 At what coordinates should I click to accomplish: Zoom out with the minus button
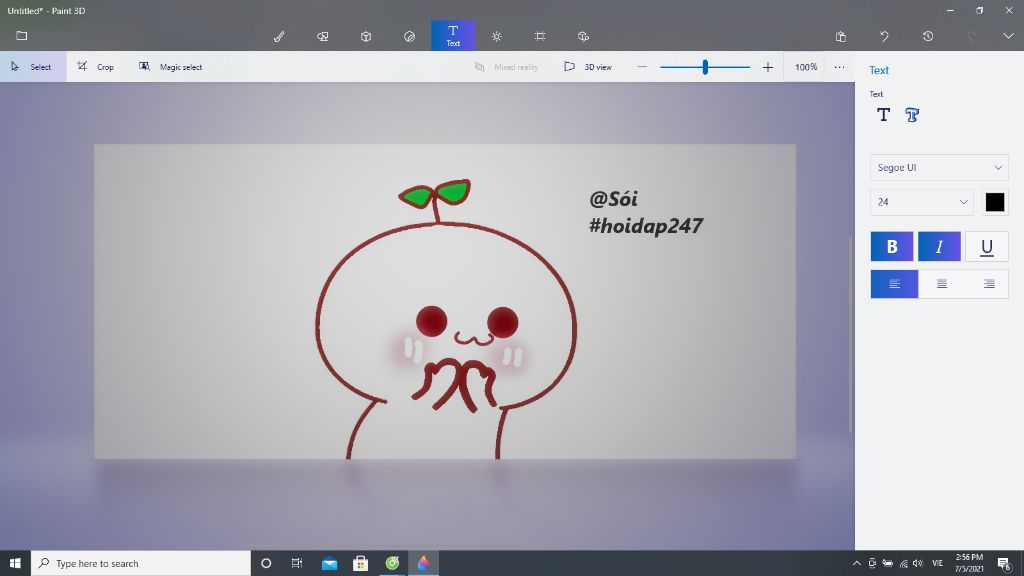642,67
